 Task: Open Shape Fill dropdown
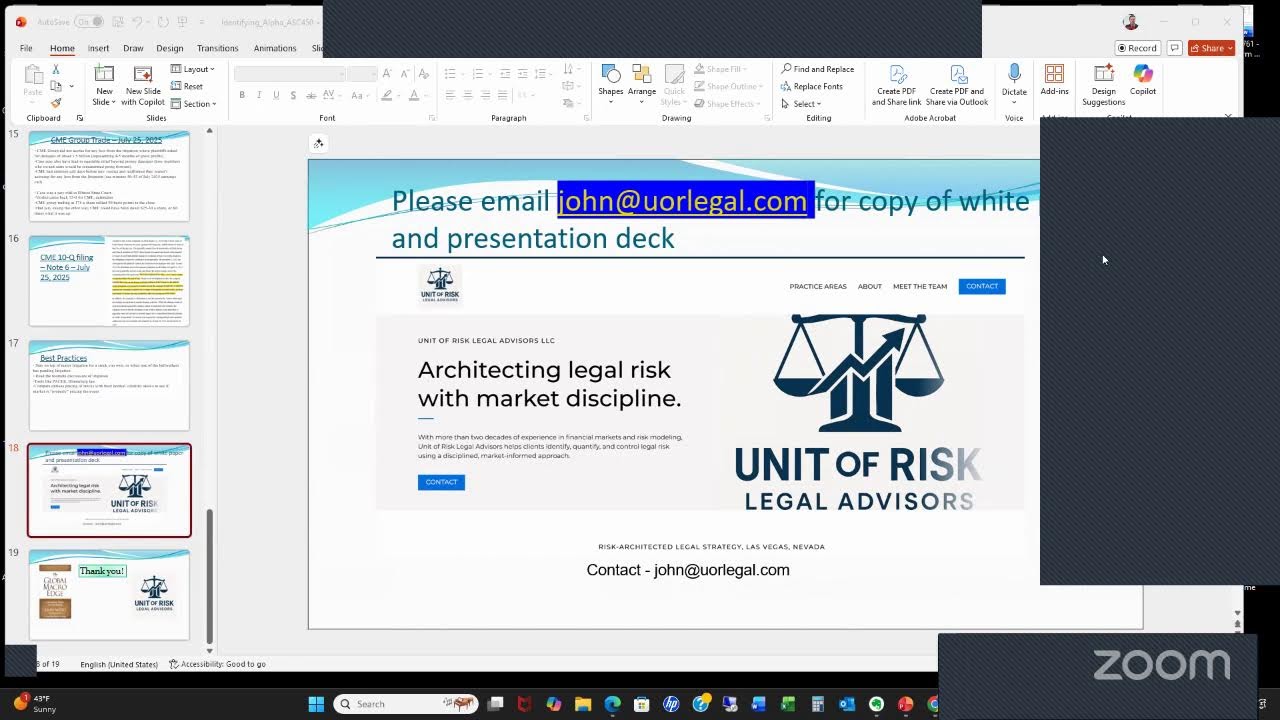point(719,69)
